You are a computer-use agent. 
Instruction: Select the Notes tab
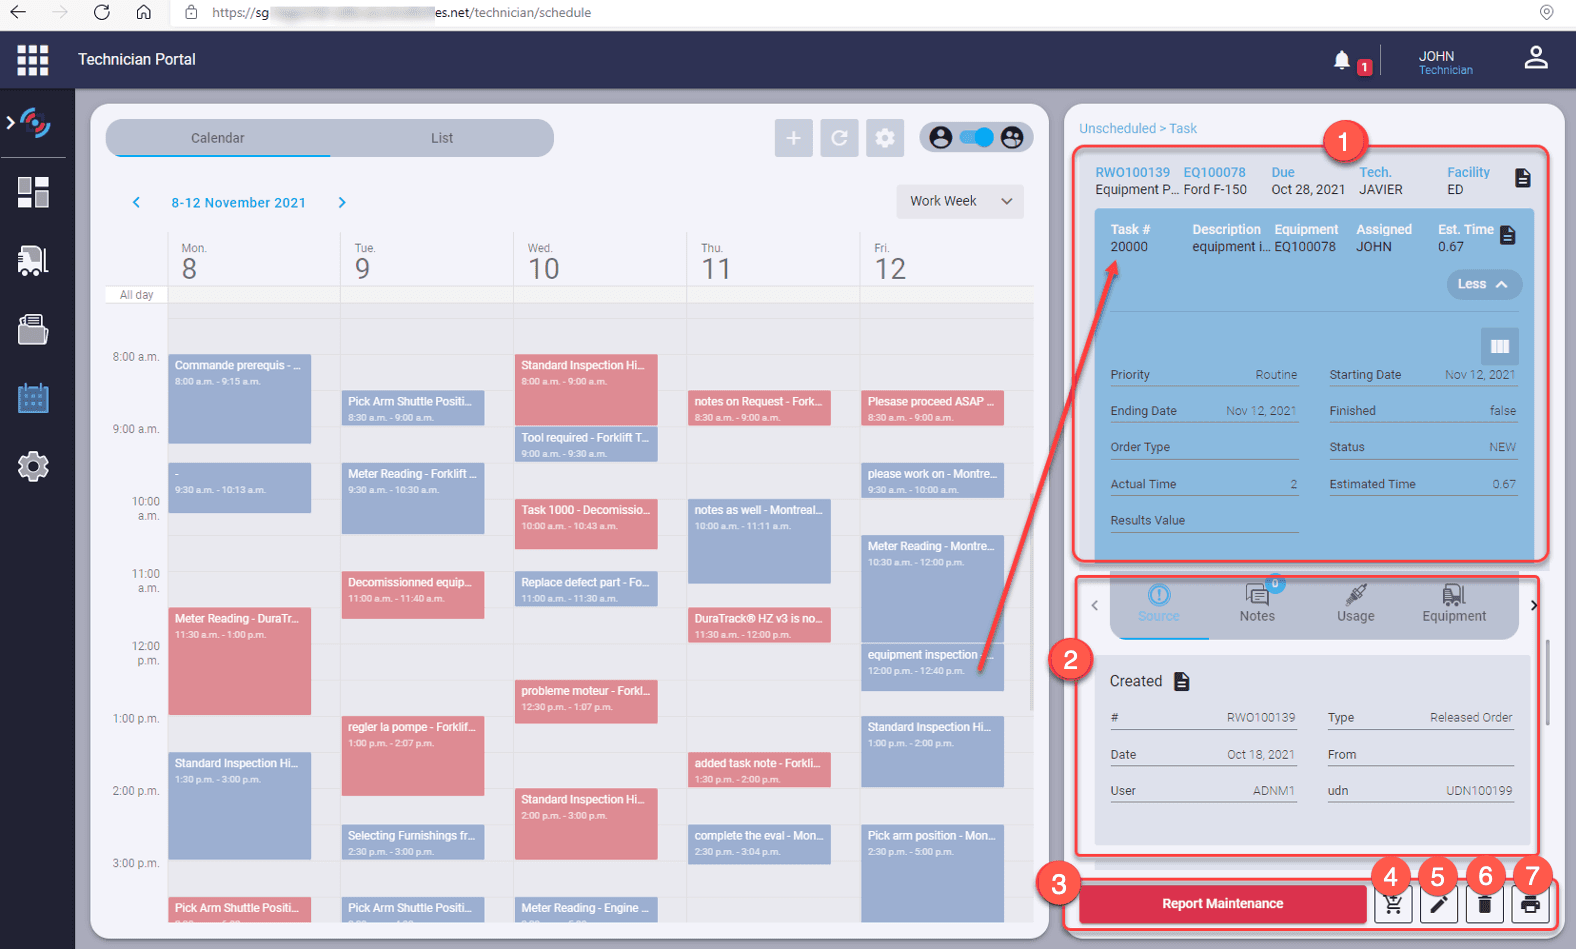point(1257,604)
